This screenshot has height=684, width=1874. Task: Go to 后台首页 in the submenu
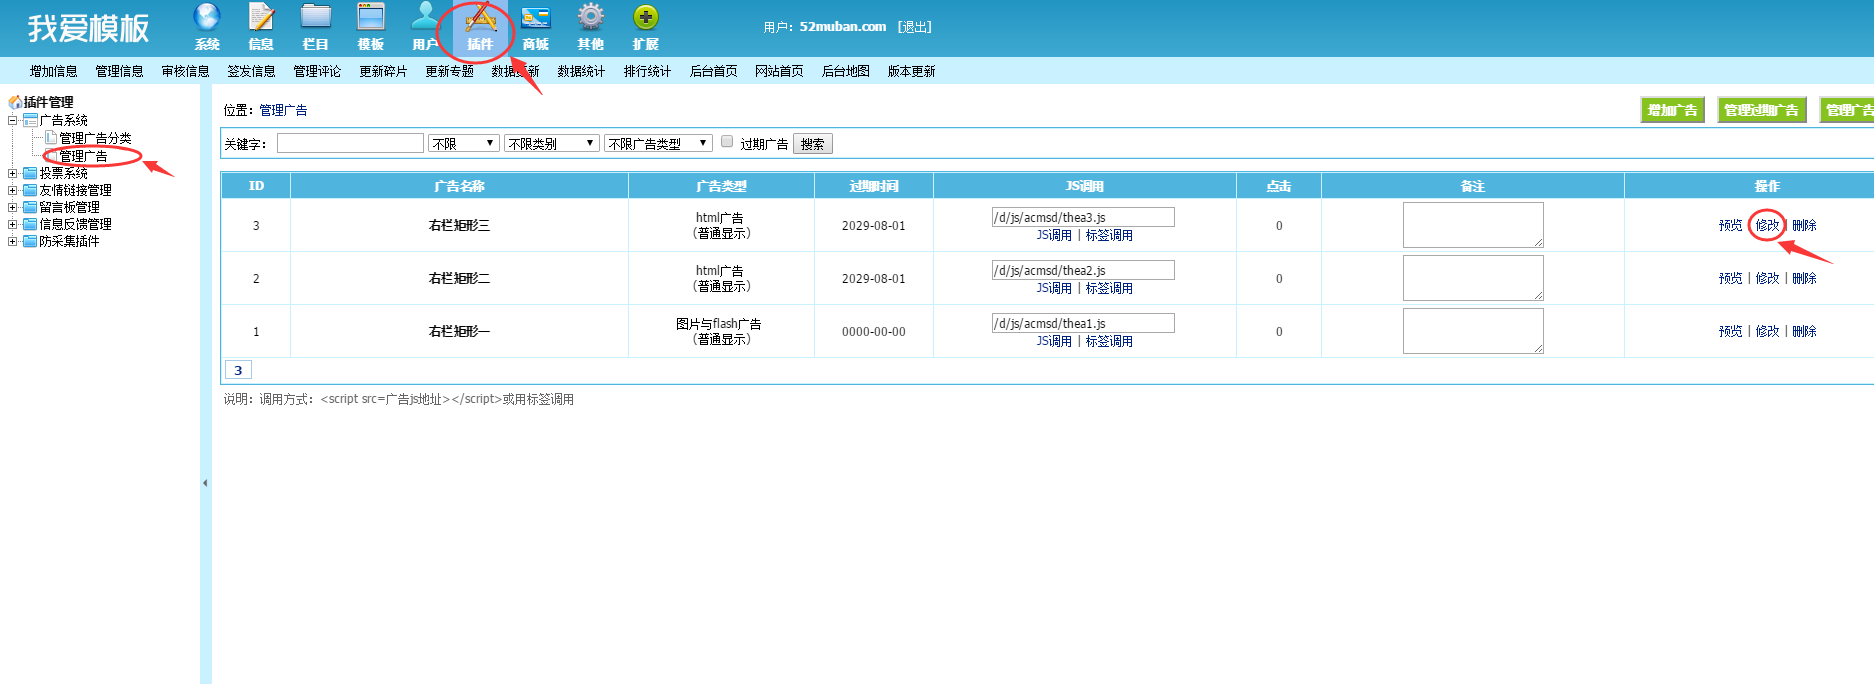[714, 71]
